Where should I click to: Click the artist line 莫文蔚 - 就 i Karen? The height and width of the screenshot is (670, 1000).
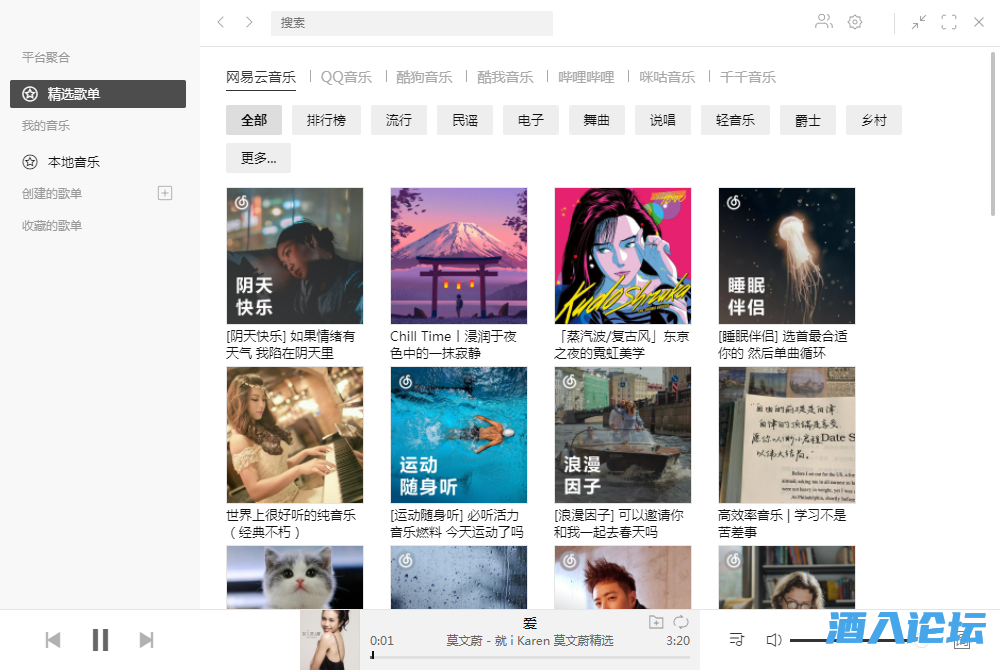click(x=530, y=640)
